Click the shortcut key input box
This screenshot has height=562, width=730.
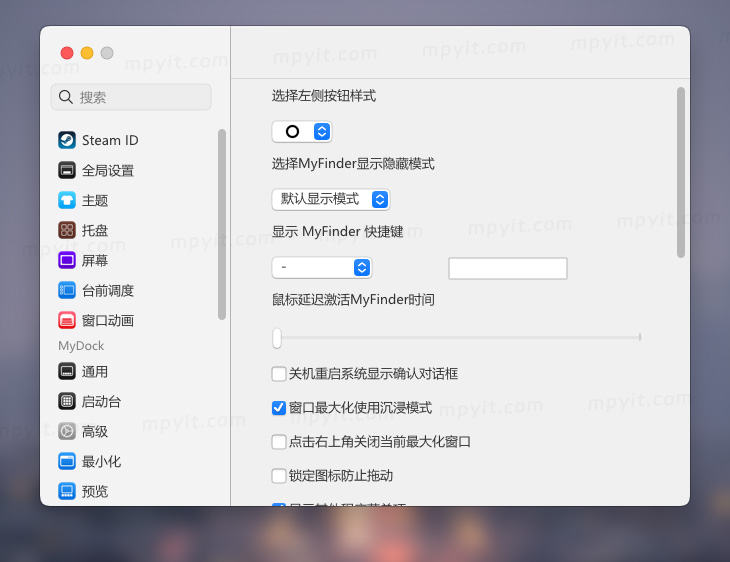tap(508, 269)
